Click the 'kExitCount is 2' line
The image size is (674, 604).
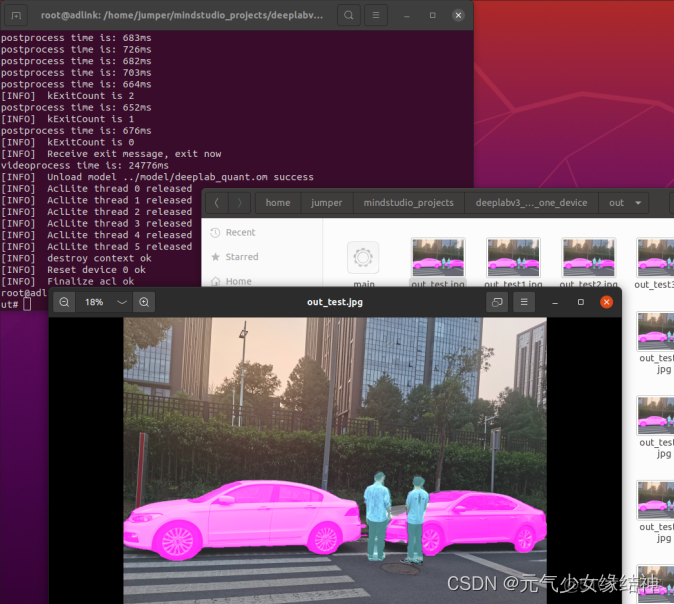(x=67, y=96)
